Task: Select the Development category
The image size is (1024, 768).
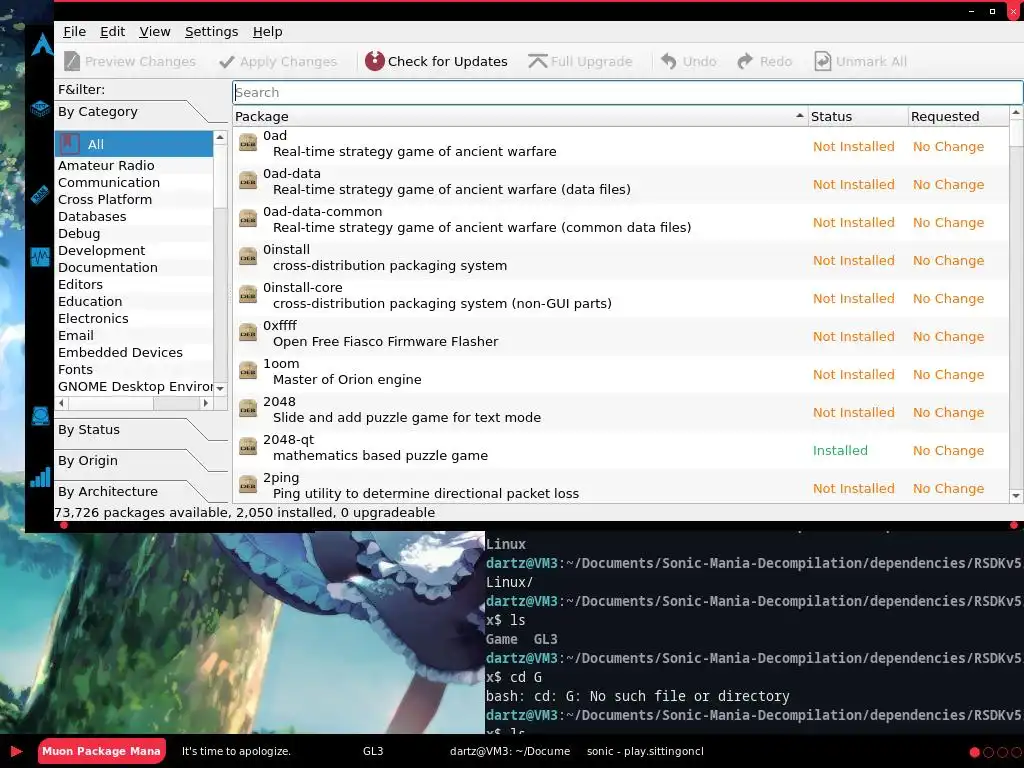Action: 134,250
